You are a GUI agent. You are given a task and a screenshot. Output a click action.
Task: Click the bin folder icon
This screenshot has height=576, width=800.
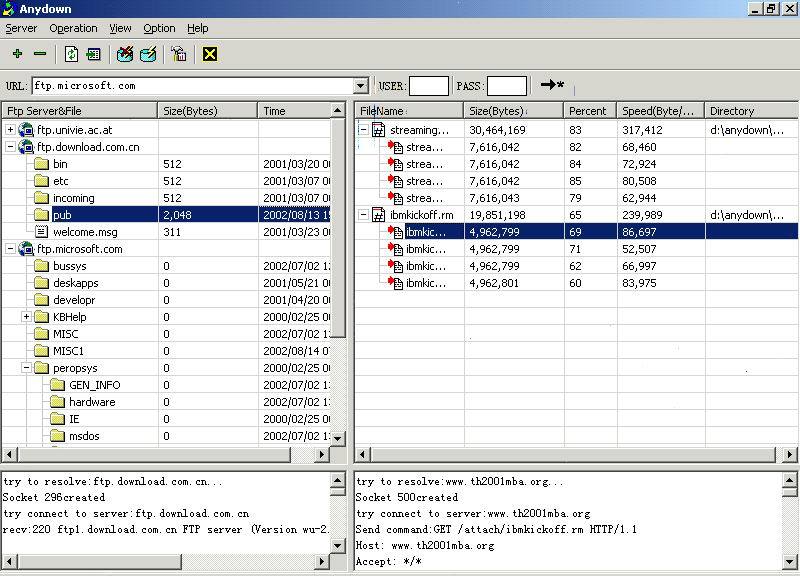pyautogui.click(x=41, y=164)
